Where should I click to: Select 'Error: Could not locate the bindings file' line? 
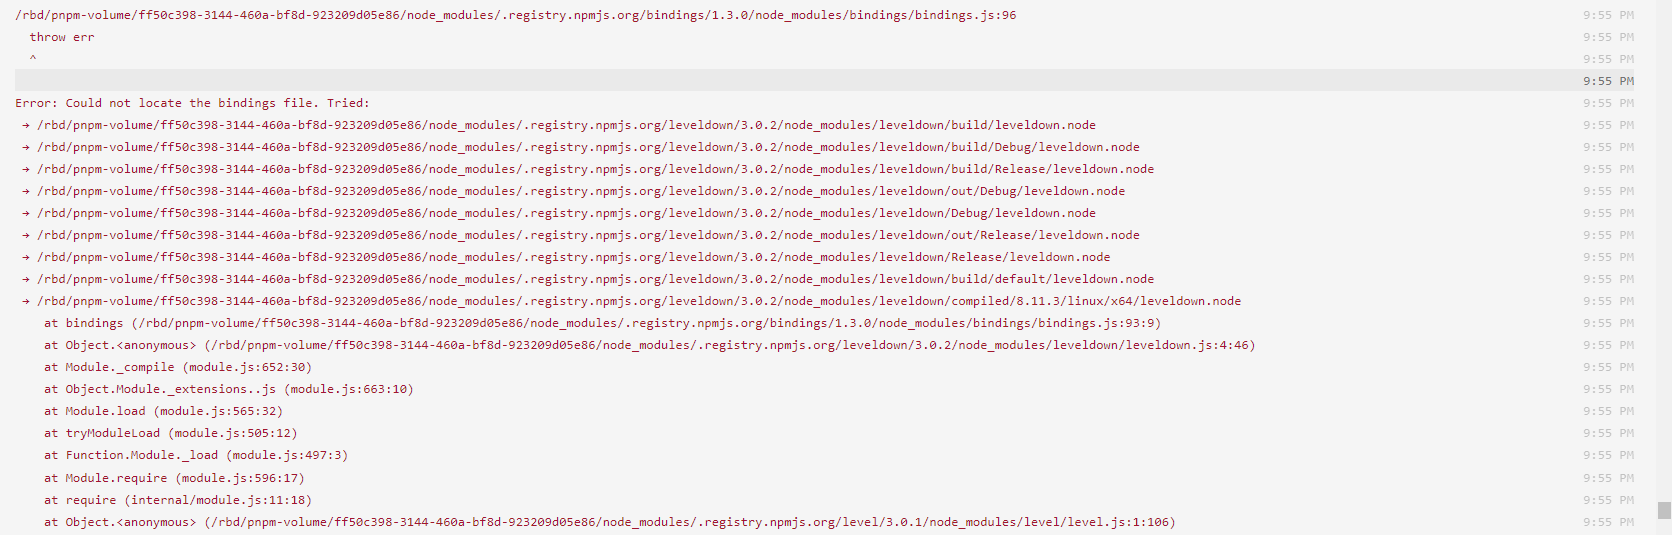click(x=192, y=103)
